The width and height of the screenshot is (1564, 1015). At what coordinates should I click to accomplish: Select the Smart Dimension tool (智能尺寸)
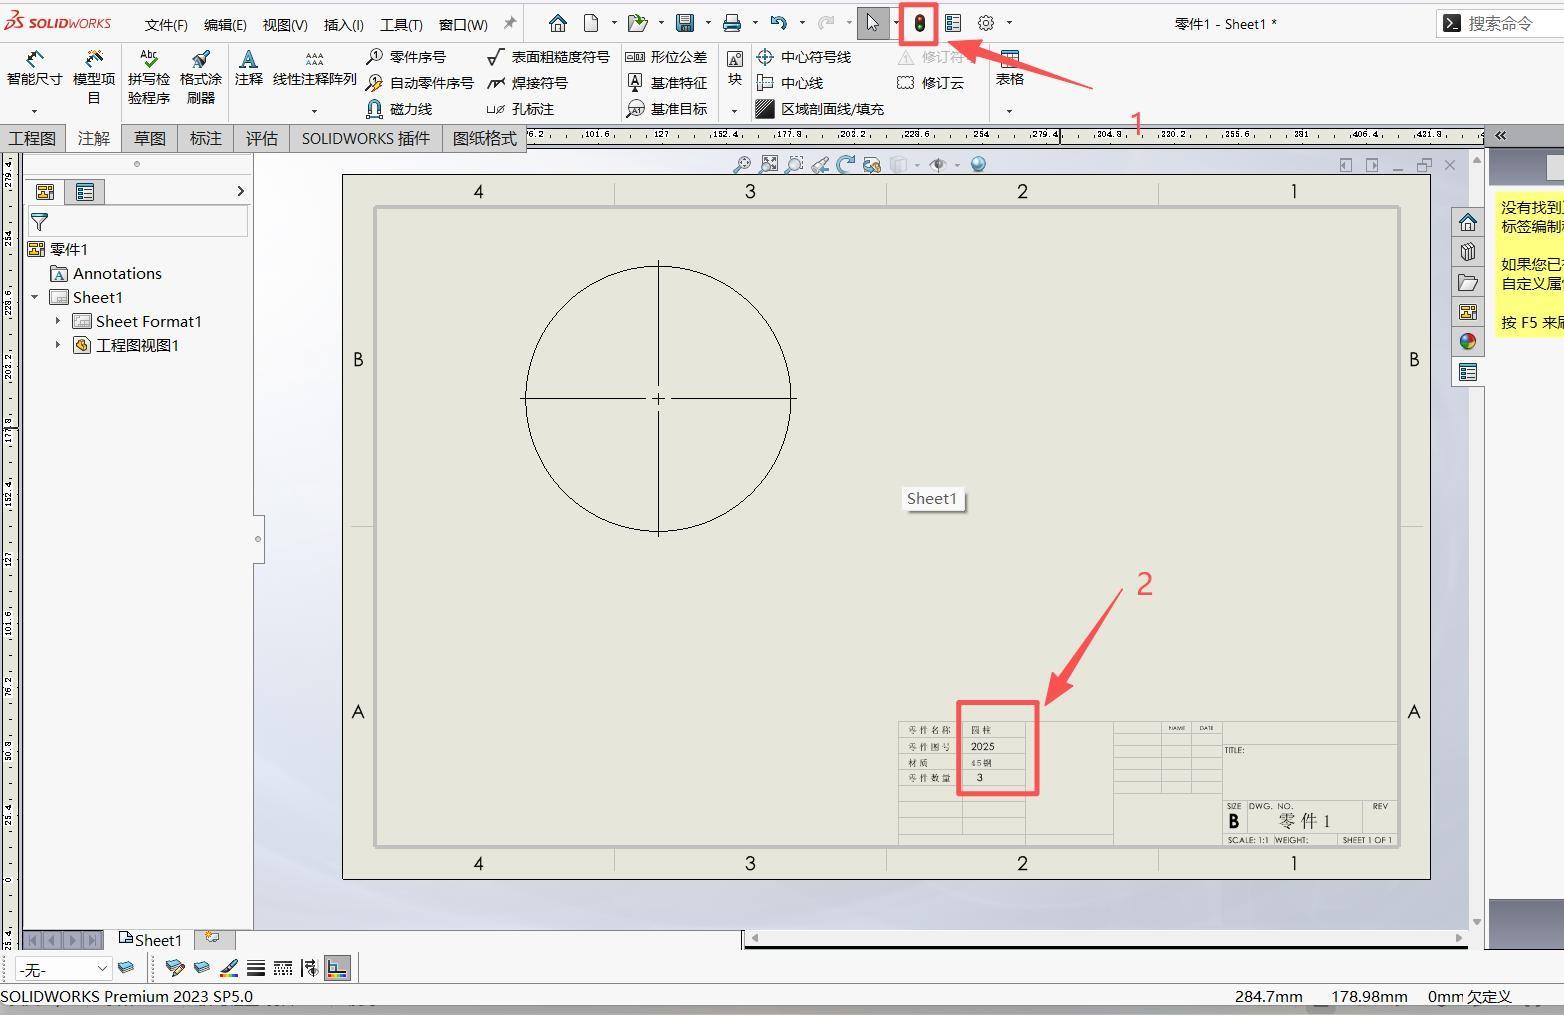(34, 70)
